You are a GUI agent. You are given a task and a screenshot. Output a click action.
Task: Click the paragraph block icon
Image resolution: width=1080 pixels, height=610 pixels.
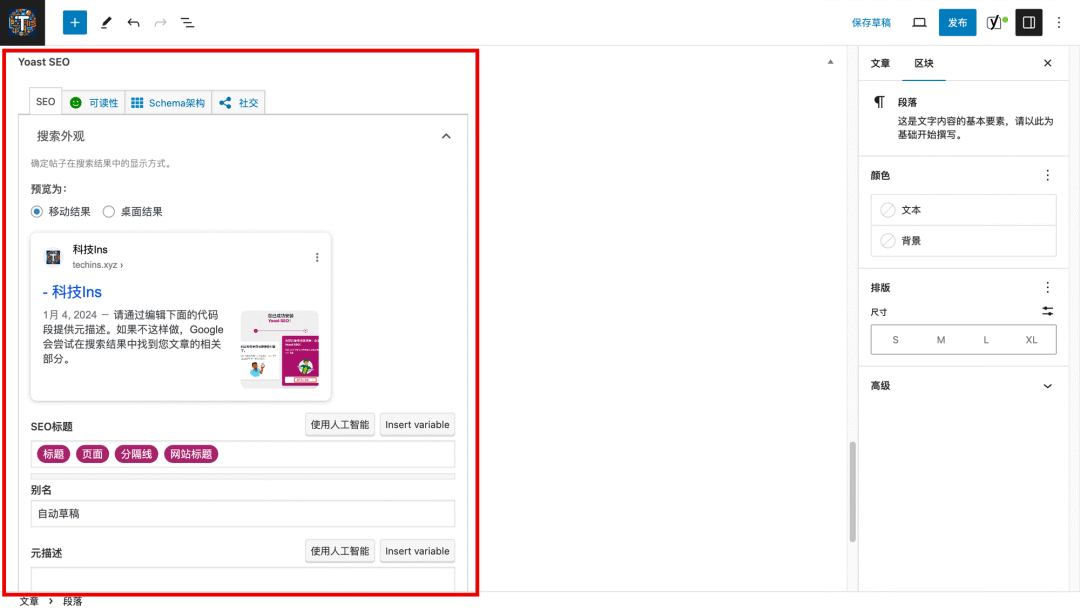[880, 103]
